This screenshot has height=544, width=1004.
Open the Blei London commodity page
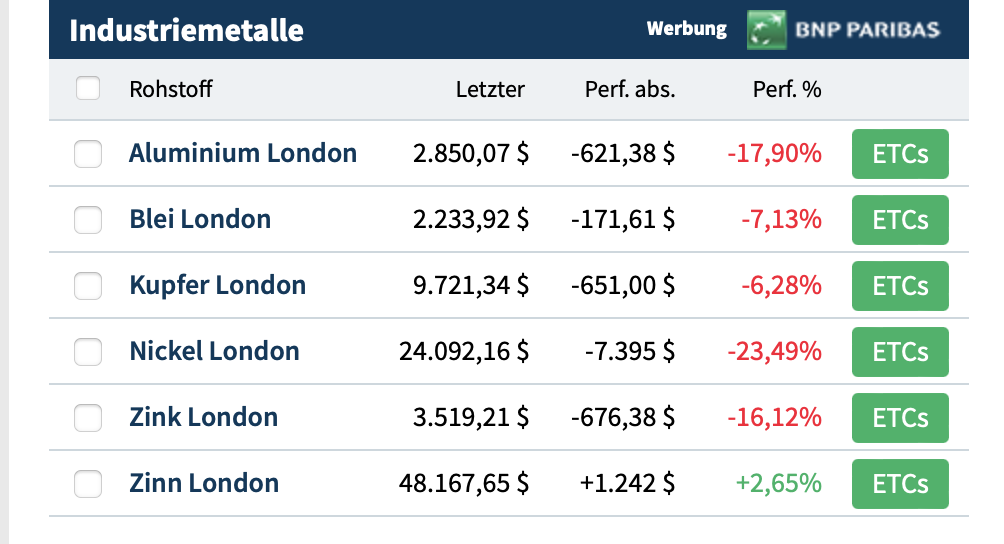200,220
